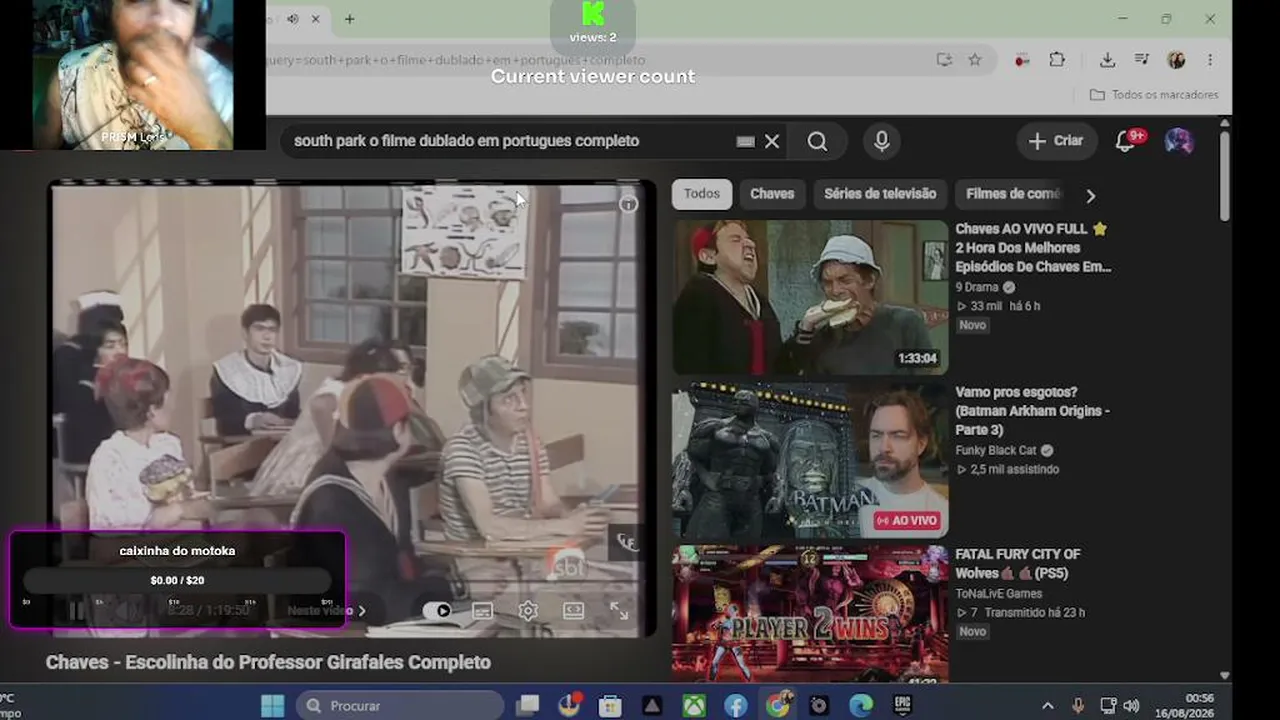1280x720 pixels.
Task: Open the on-screen keyboard icon in search box
Action: [x=745, y=141]
